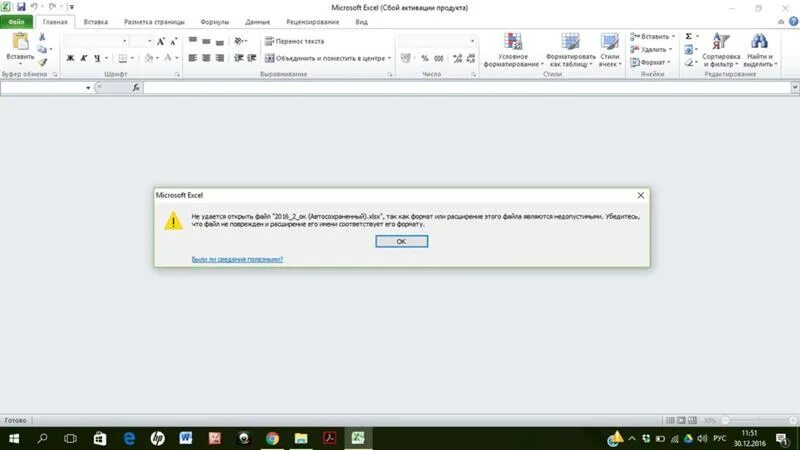Click the Decrease Indent icon
Screen dimensions: 800x450
[x=238, y=58]
